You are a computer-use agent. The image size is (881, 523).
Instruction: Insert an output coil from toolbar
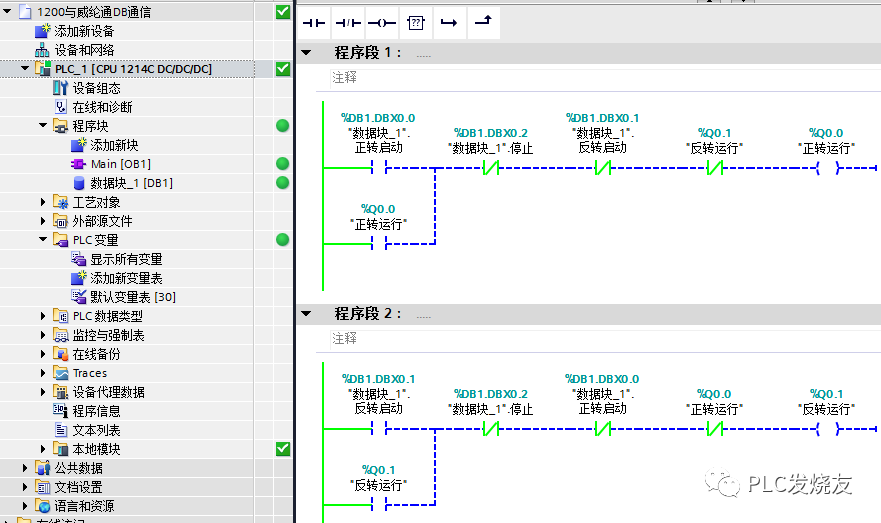click(x=382, y=23)
